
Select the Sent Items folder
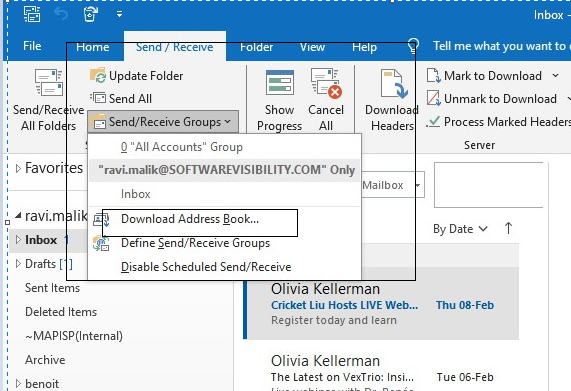point(52,288)
